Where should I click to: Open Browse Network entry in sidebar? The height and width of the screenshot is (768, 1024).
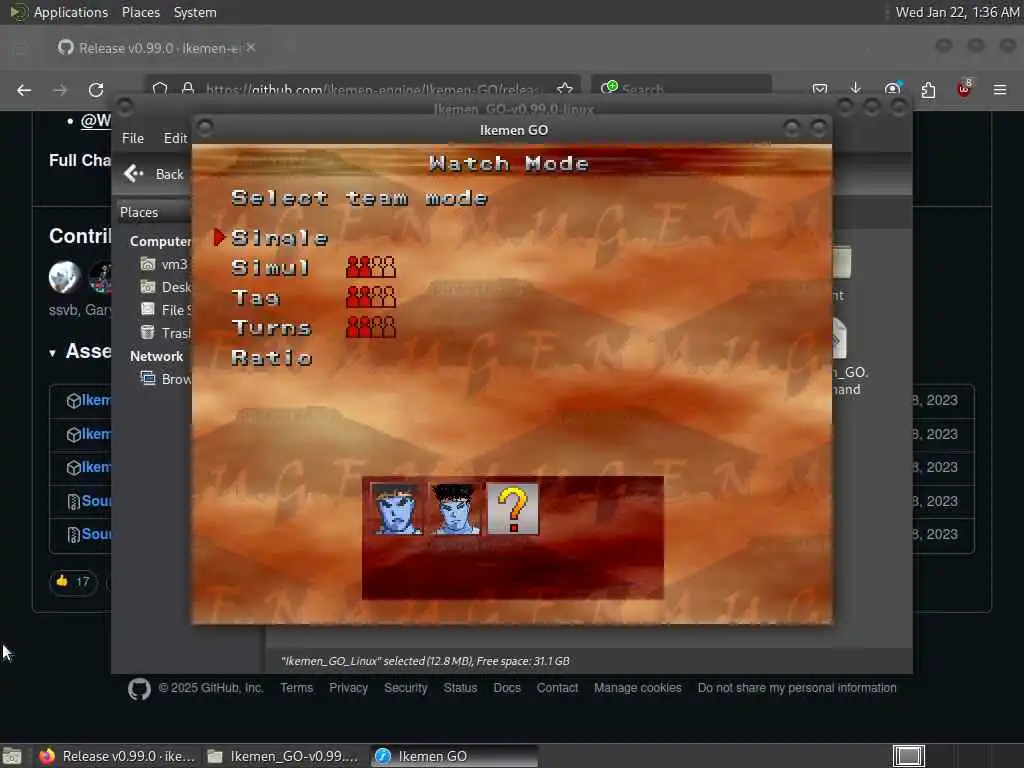click(165, 379)
